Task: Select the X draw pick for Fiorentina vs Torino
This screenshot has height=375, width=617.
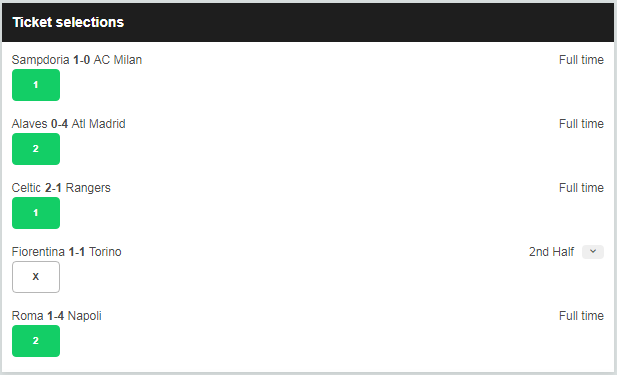Action: 36,277
